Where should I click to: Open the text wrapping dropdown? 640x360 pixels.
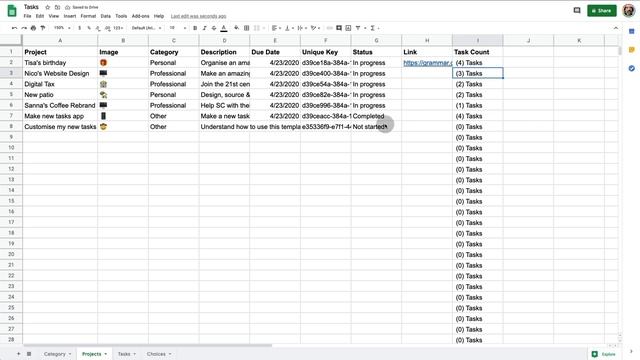click(302, 28)
